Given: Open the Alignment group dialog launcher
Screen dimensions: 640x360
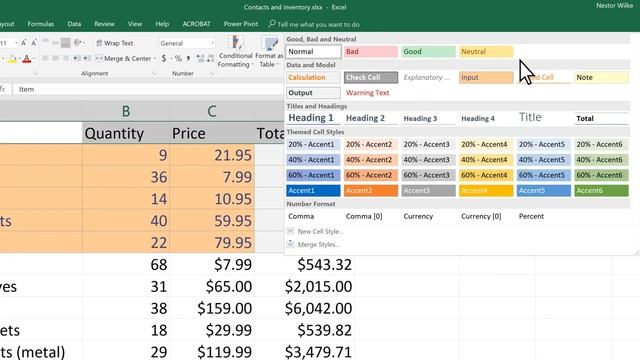Looking at the screenshot, I should [154, 73].
